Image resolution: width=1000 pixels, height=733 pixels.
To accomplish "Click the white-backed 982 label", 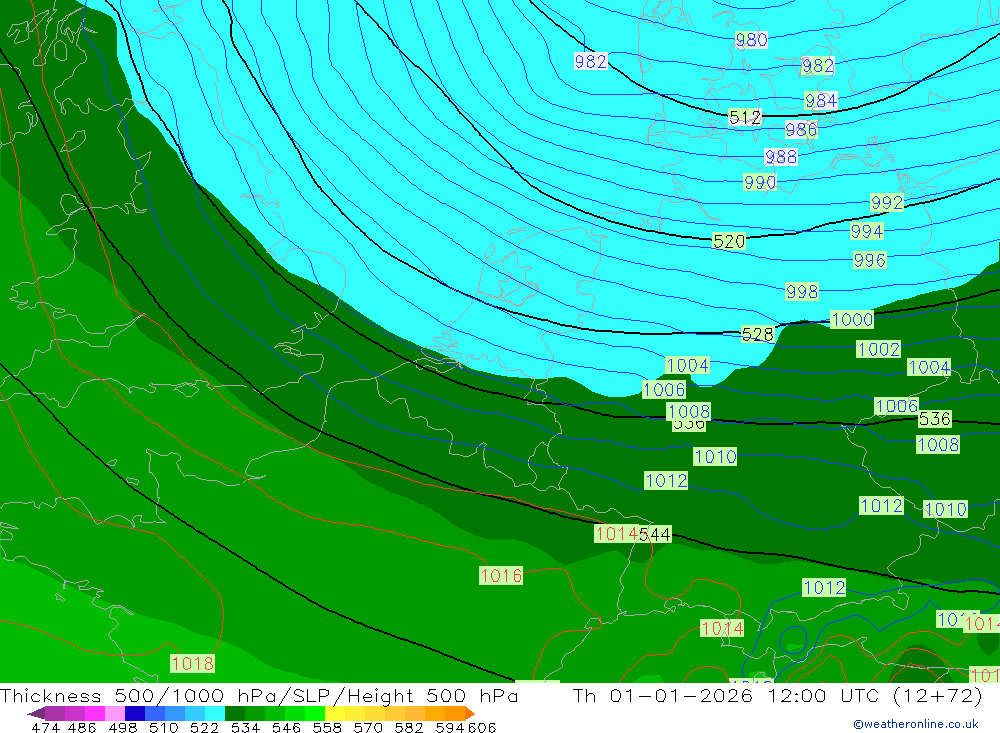I will pyautogui.click(x=591, y=61).
